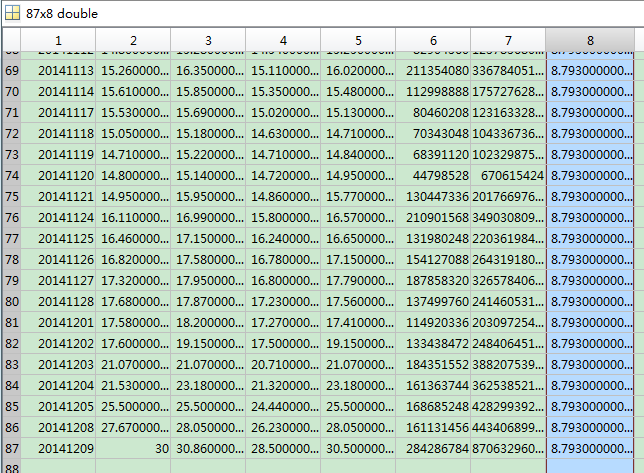Viewport: 644px width, 473px height.
Task: Select highlighted column header 8
Action: [x=590, y=40]
